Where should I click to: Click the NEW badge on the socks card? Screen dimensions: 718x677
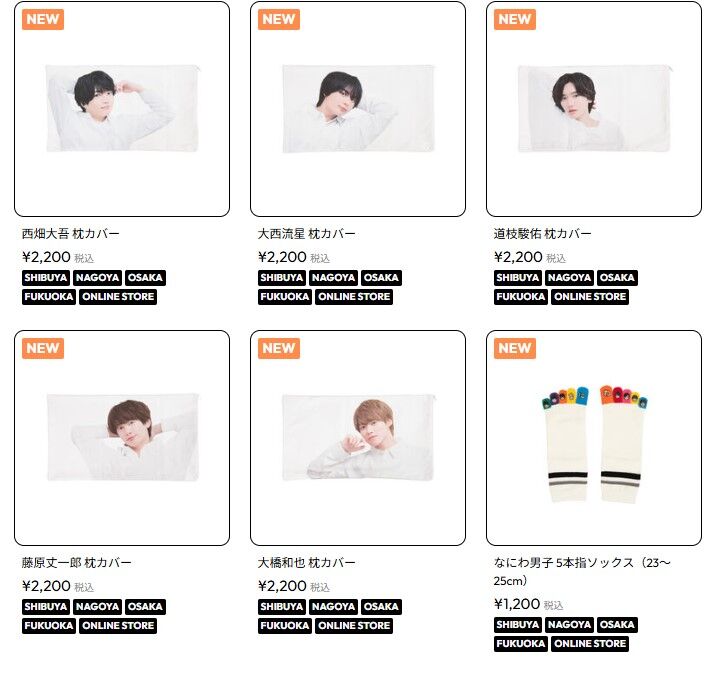point(515,348)
